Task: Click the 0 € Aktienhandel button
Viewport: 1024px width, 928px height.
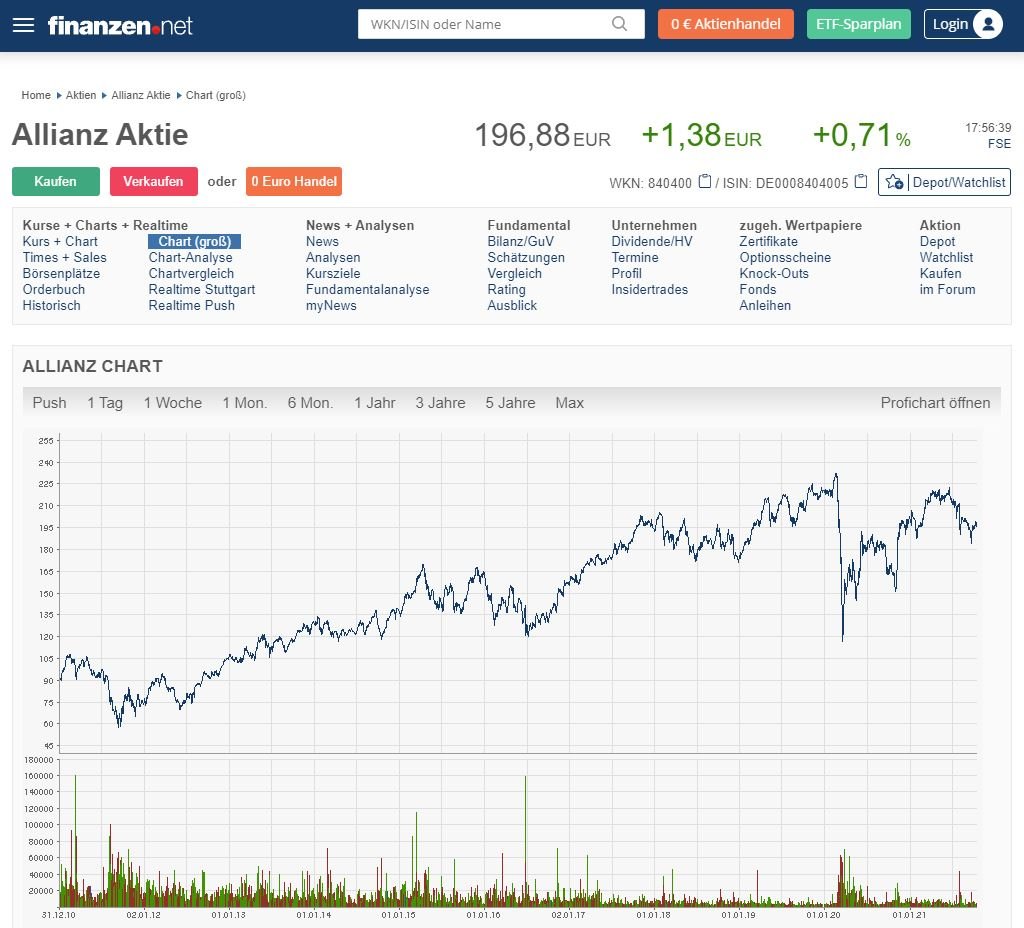Action: 726,24
